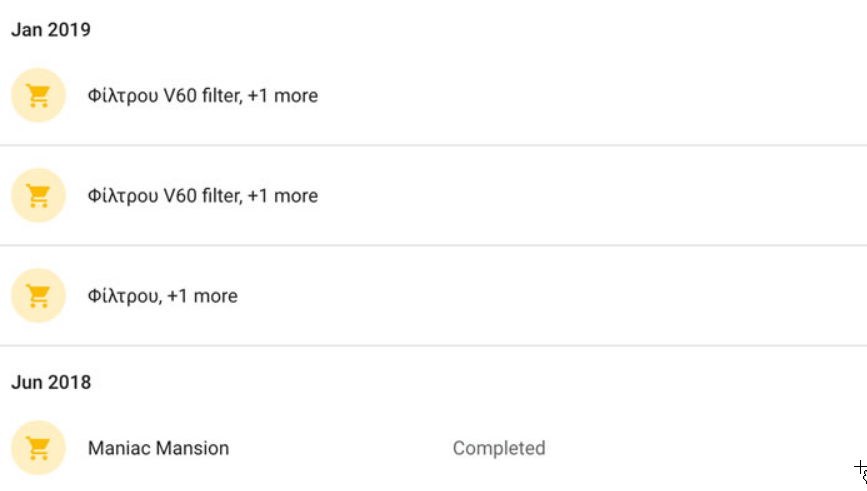This screenshot has height=491, width=867.
Task: Select the Jan 2019 section header
Action: tap(51, 30)
